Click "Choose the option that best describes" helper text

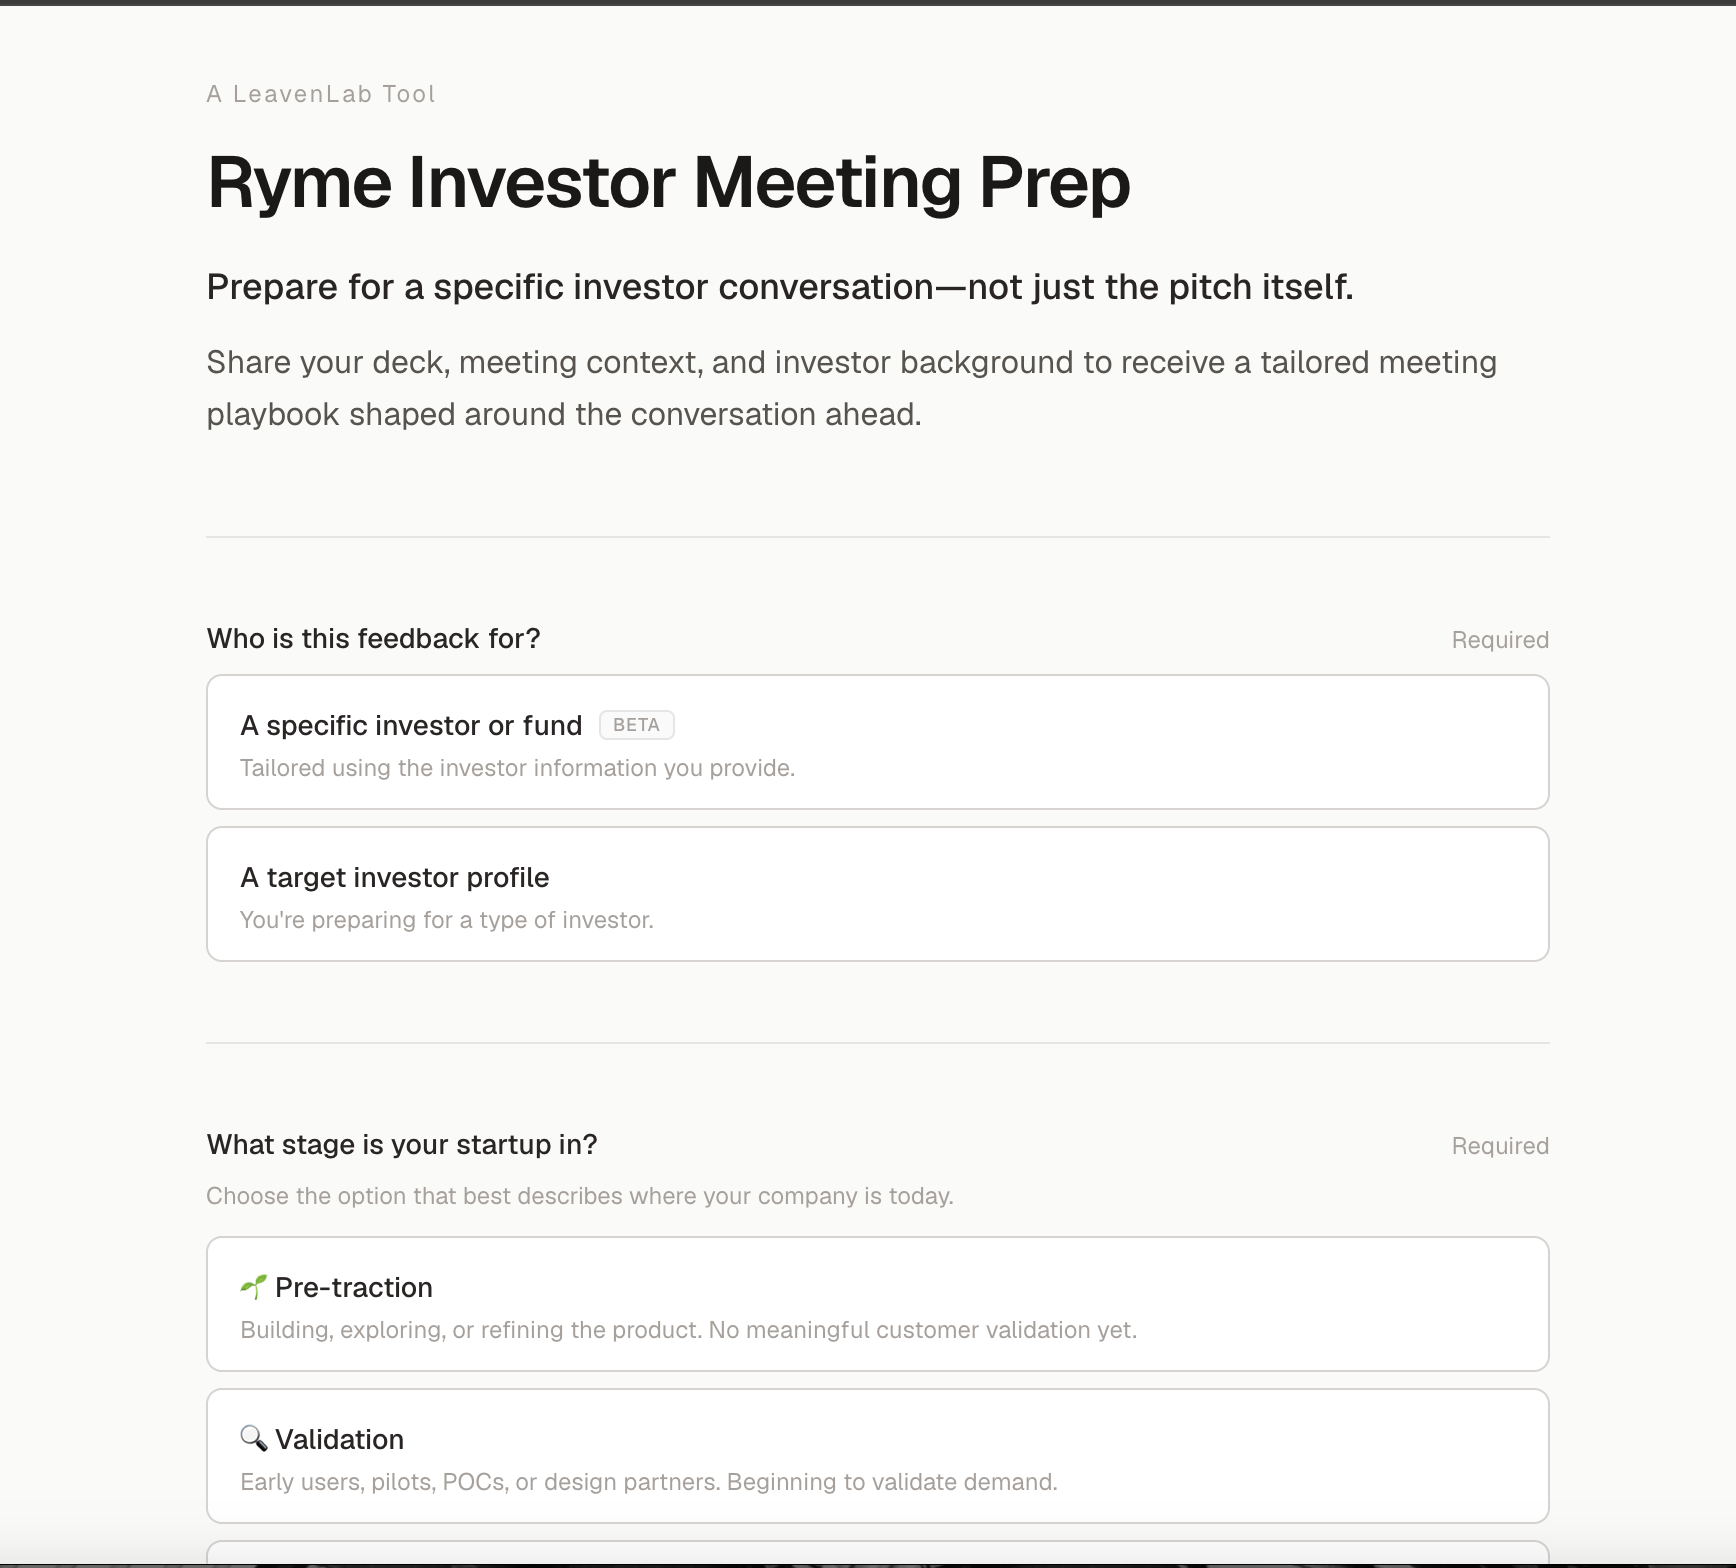point(580,1196)
